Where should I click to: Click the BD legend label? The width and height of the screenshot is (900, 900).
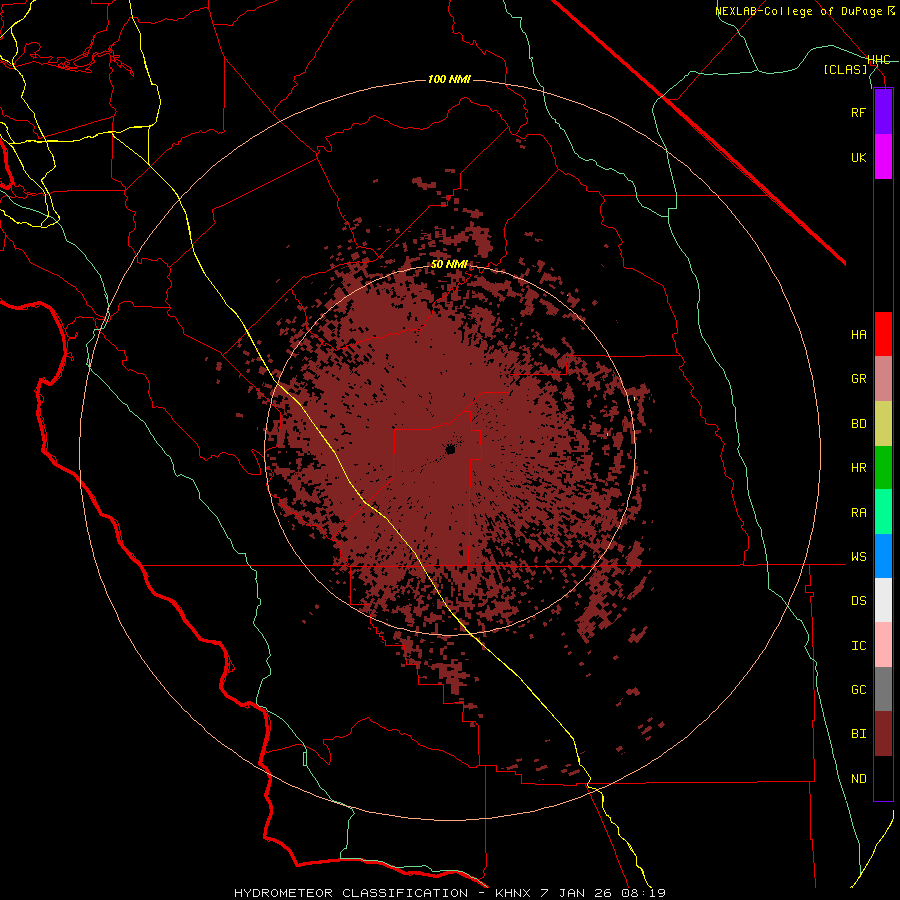(x=858, y=424)
